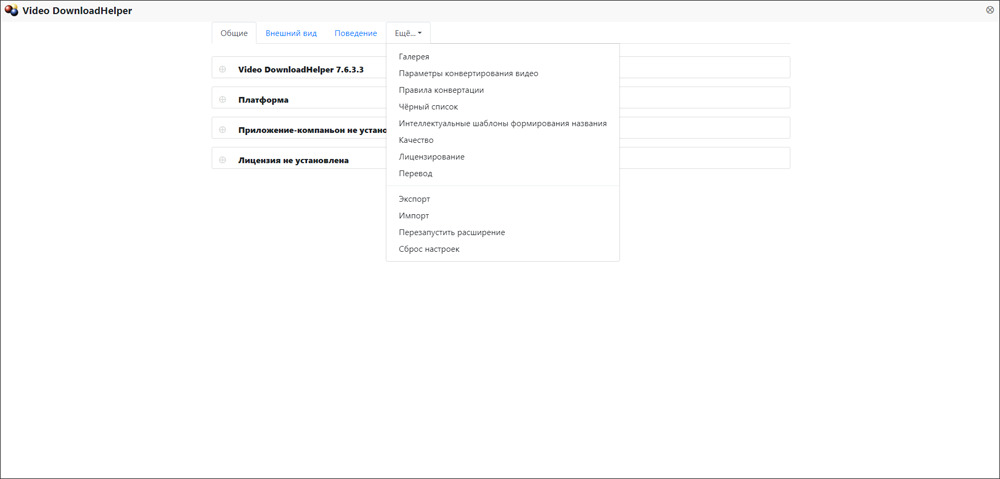1000x479 pixels.
Task: Click the Video DownloadHelper 7.6.3.3 heading
Action: 301,69
